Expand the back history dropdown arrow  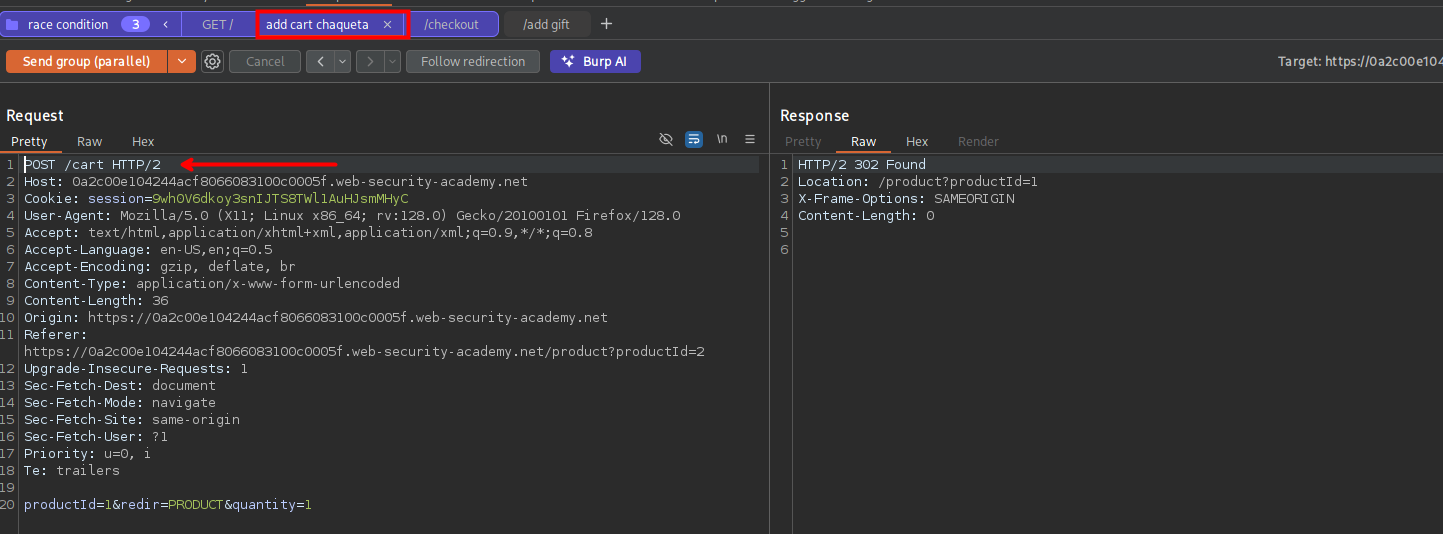coord(343,62)
